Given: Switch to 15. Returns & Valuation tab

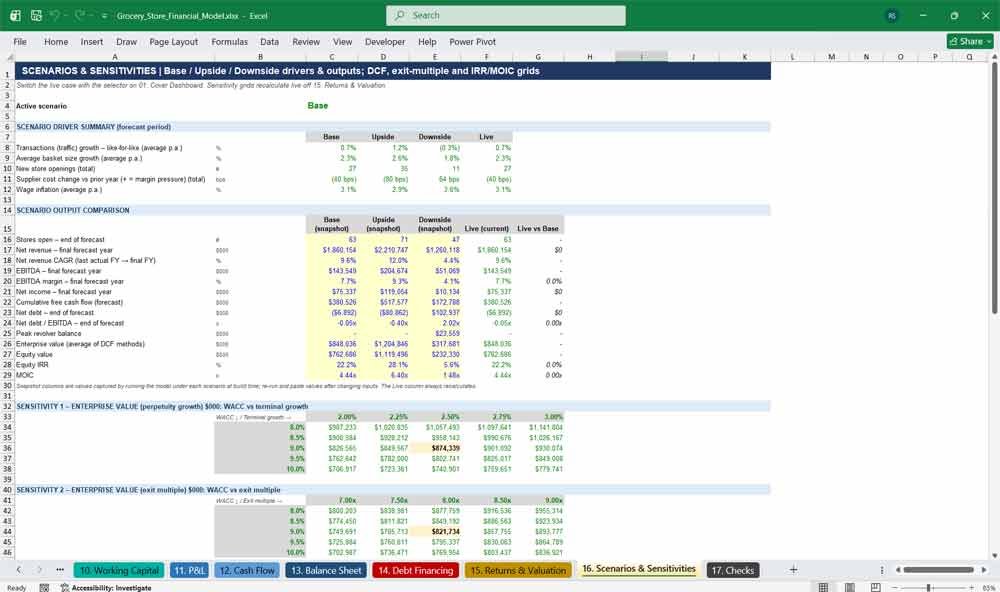Looking at the screenshot, I should (518, 570).
